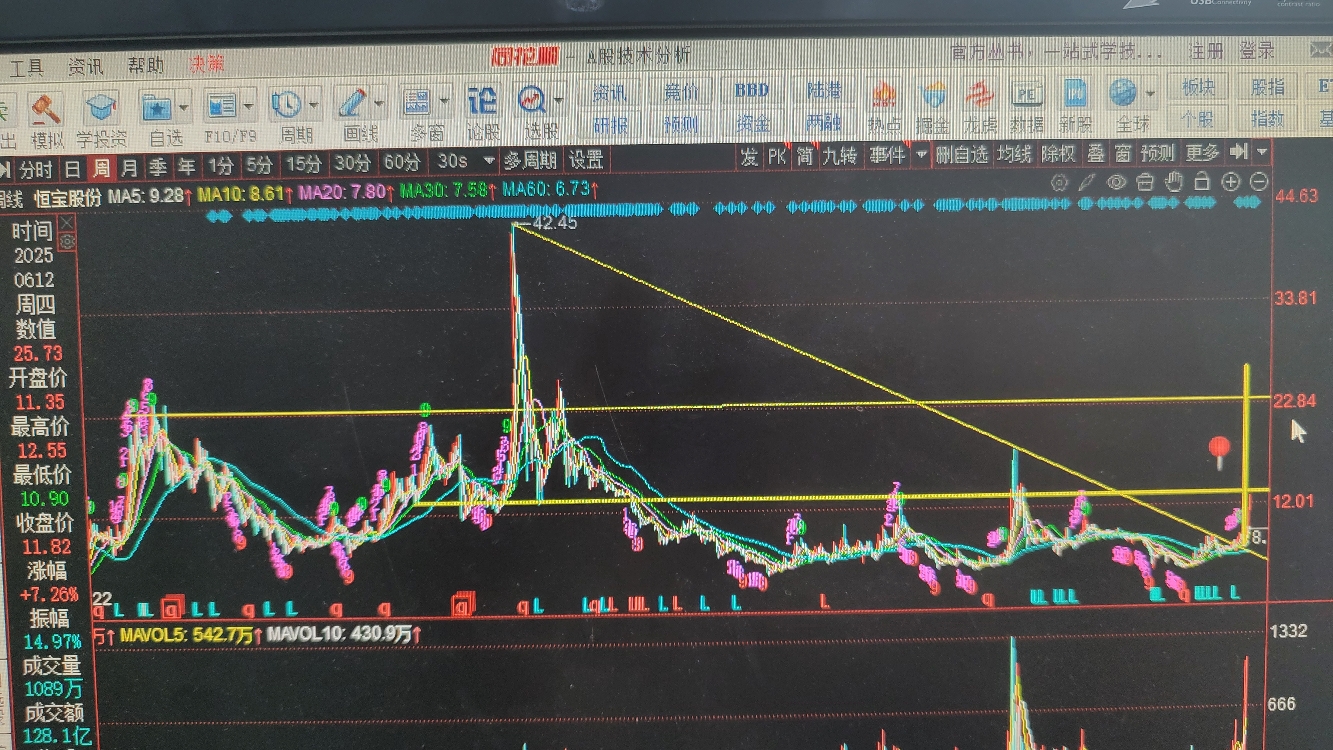Image resolution: width=1333 pixels, height=750 pixels.
Task: Toggle the 除权 ex-rights button
Action: click(1058, 154)
